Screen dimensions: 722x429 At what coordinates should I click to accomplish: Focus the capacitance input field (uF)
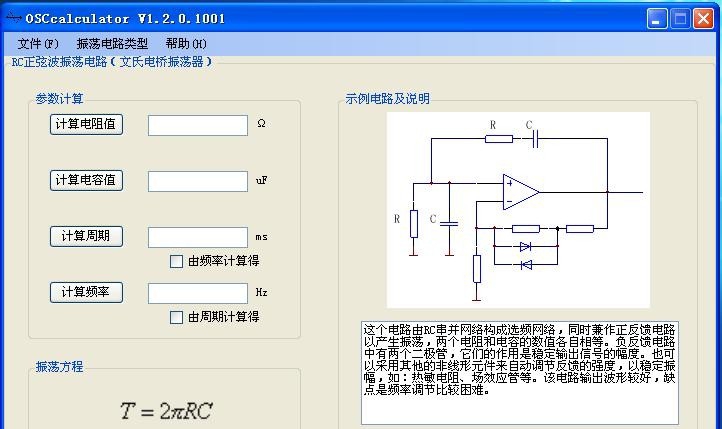pos(198,181)
